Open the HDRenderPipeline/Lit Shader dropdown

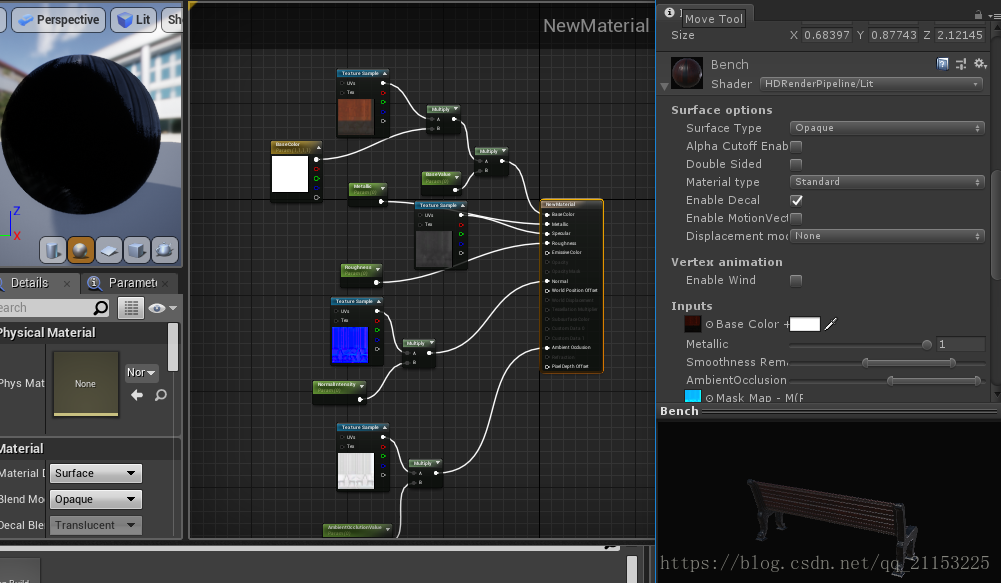click(871, 84)
